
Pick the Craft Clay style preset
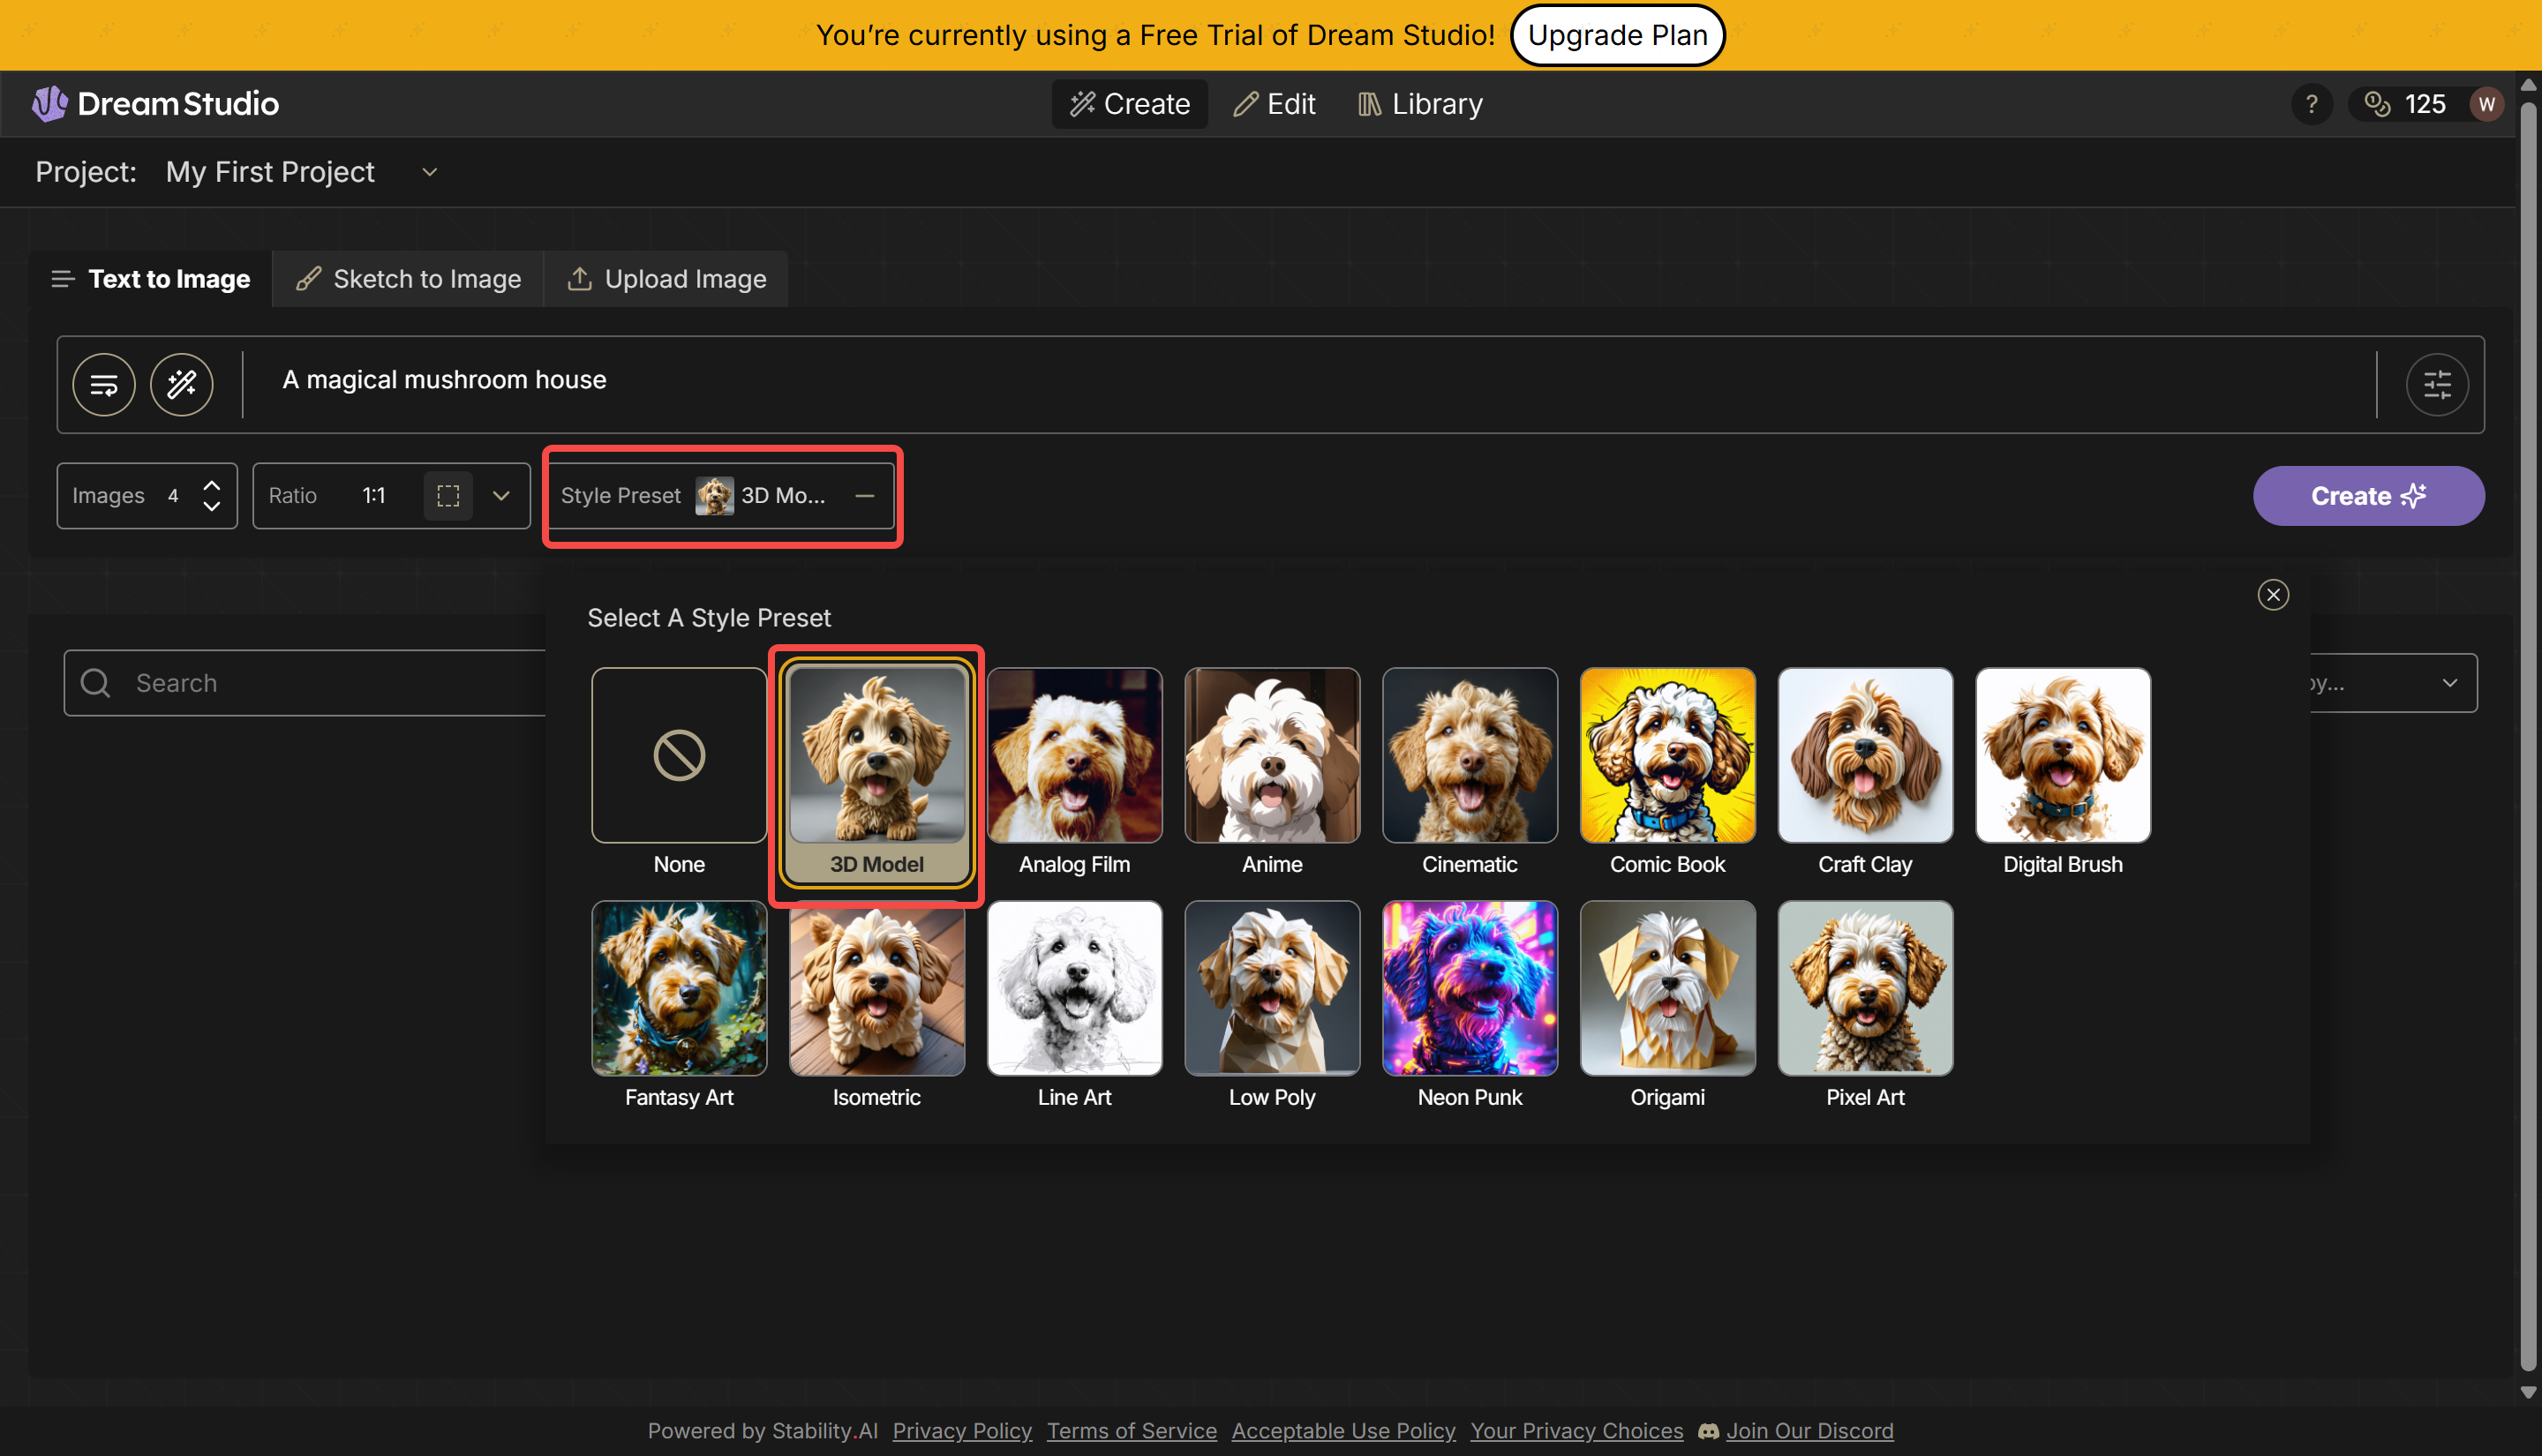pyautogui.click(x=1864, y=755)
